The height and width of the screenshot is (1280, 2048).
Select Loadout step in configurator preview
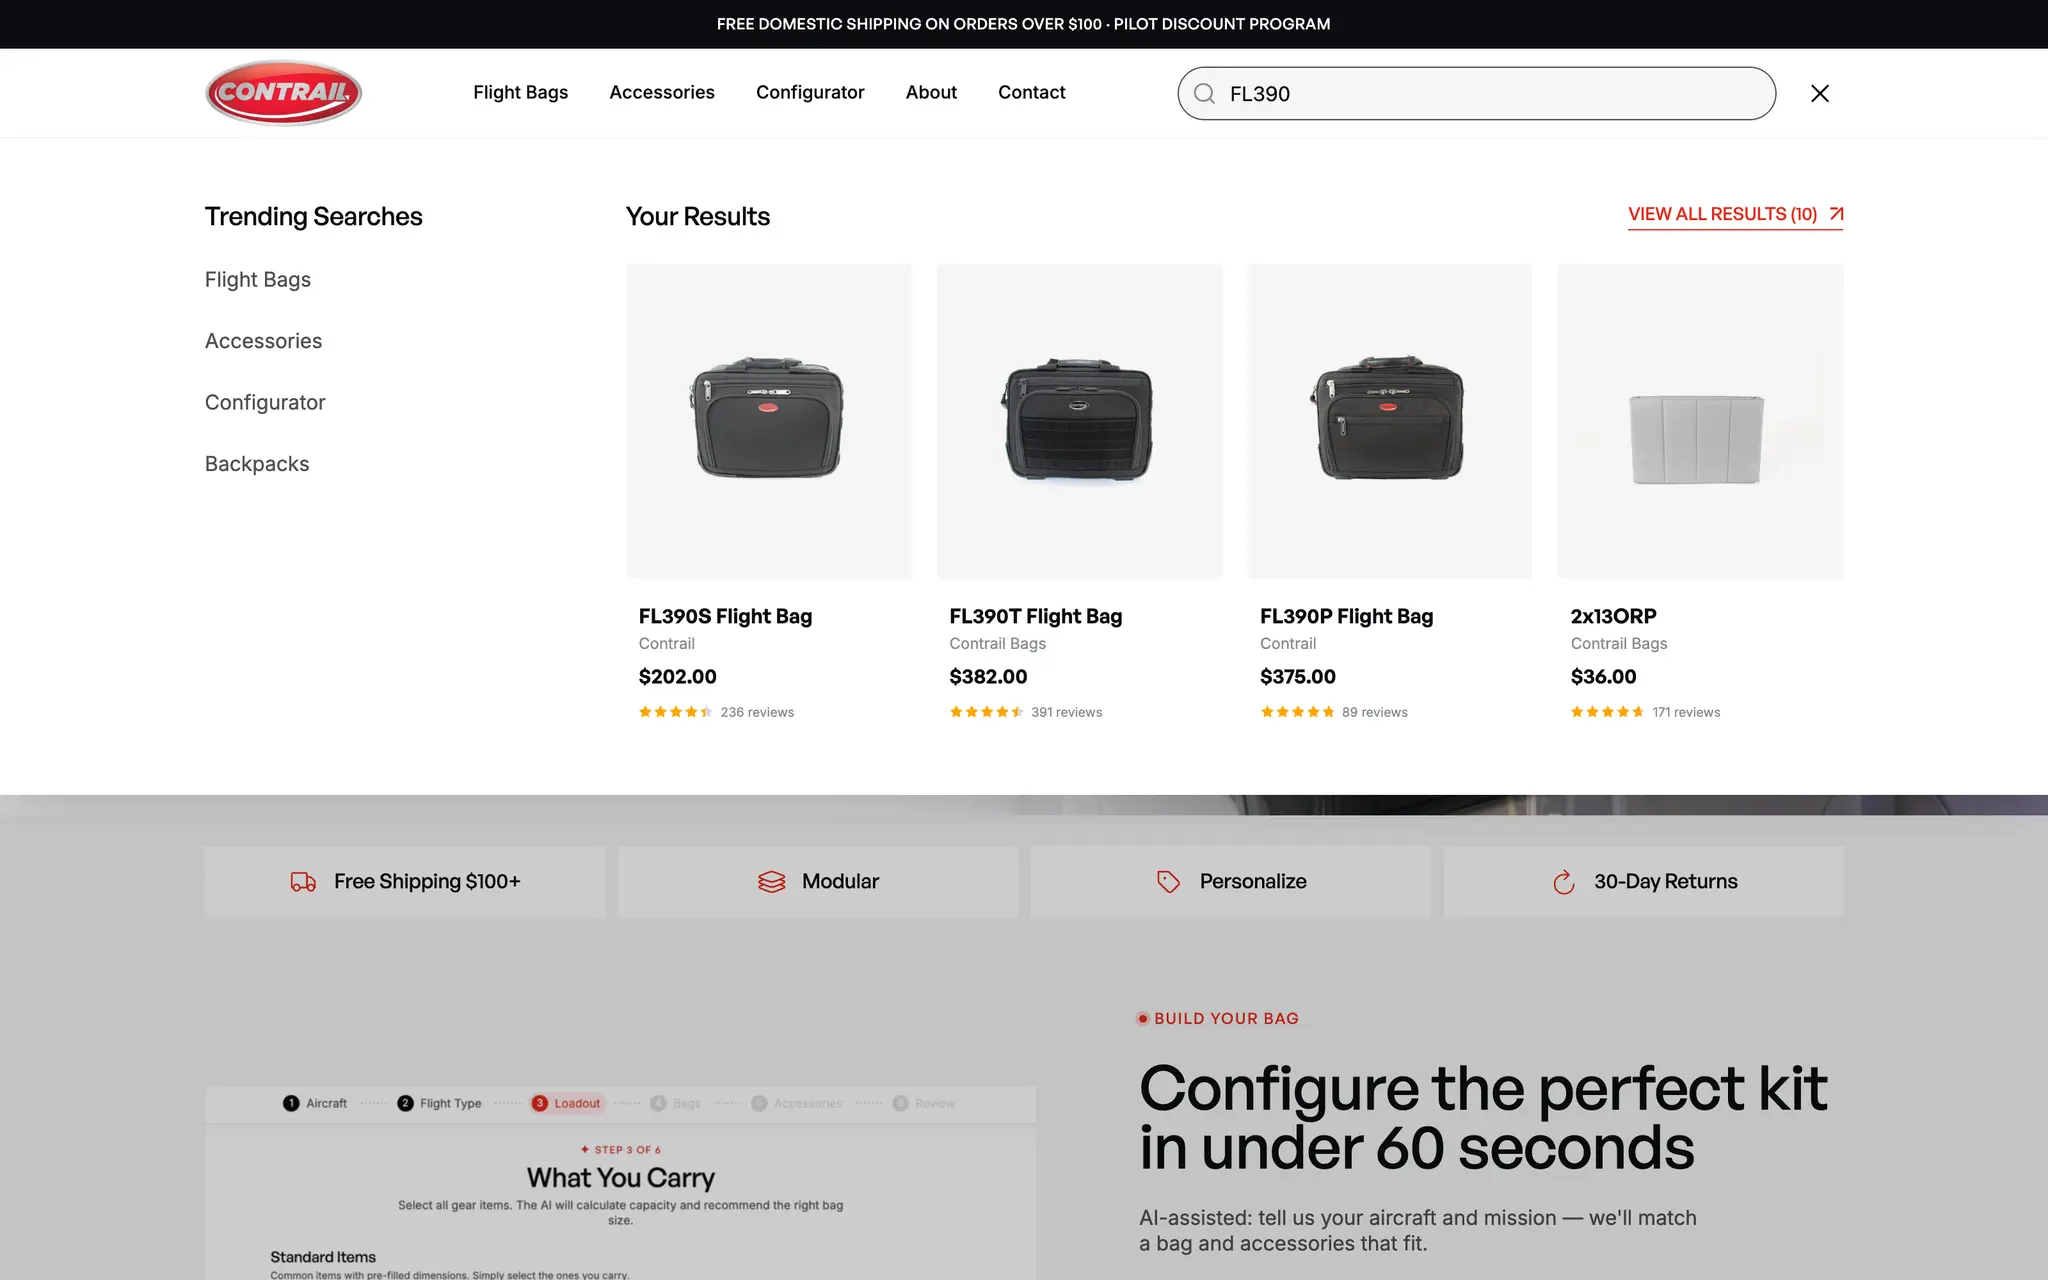567,1103
